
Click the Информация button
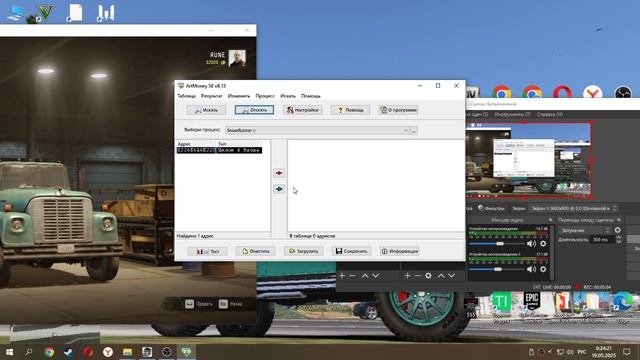[400, 251]
